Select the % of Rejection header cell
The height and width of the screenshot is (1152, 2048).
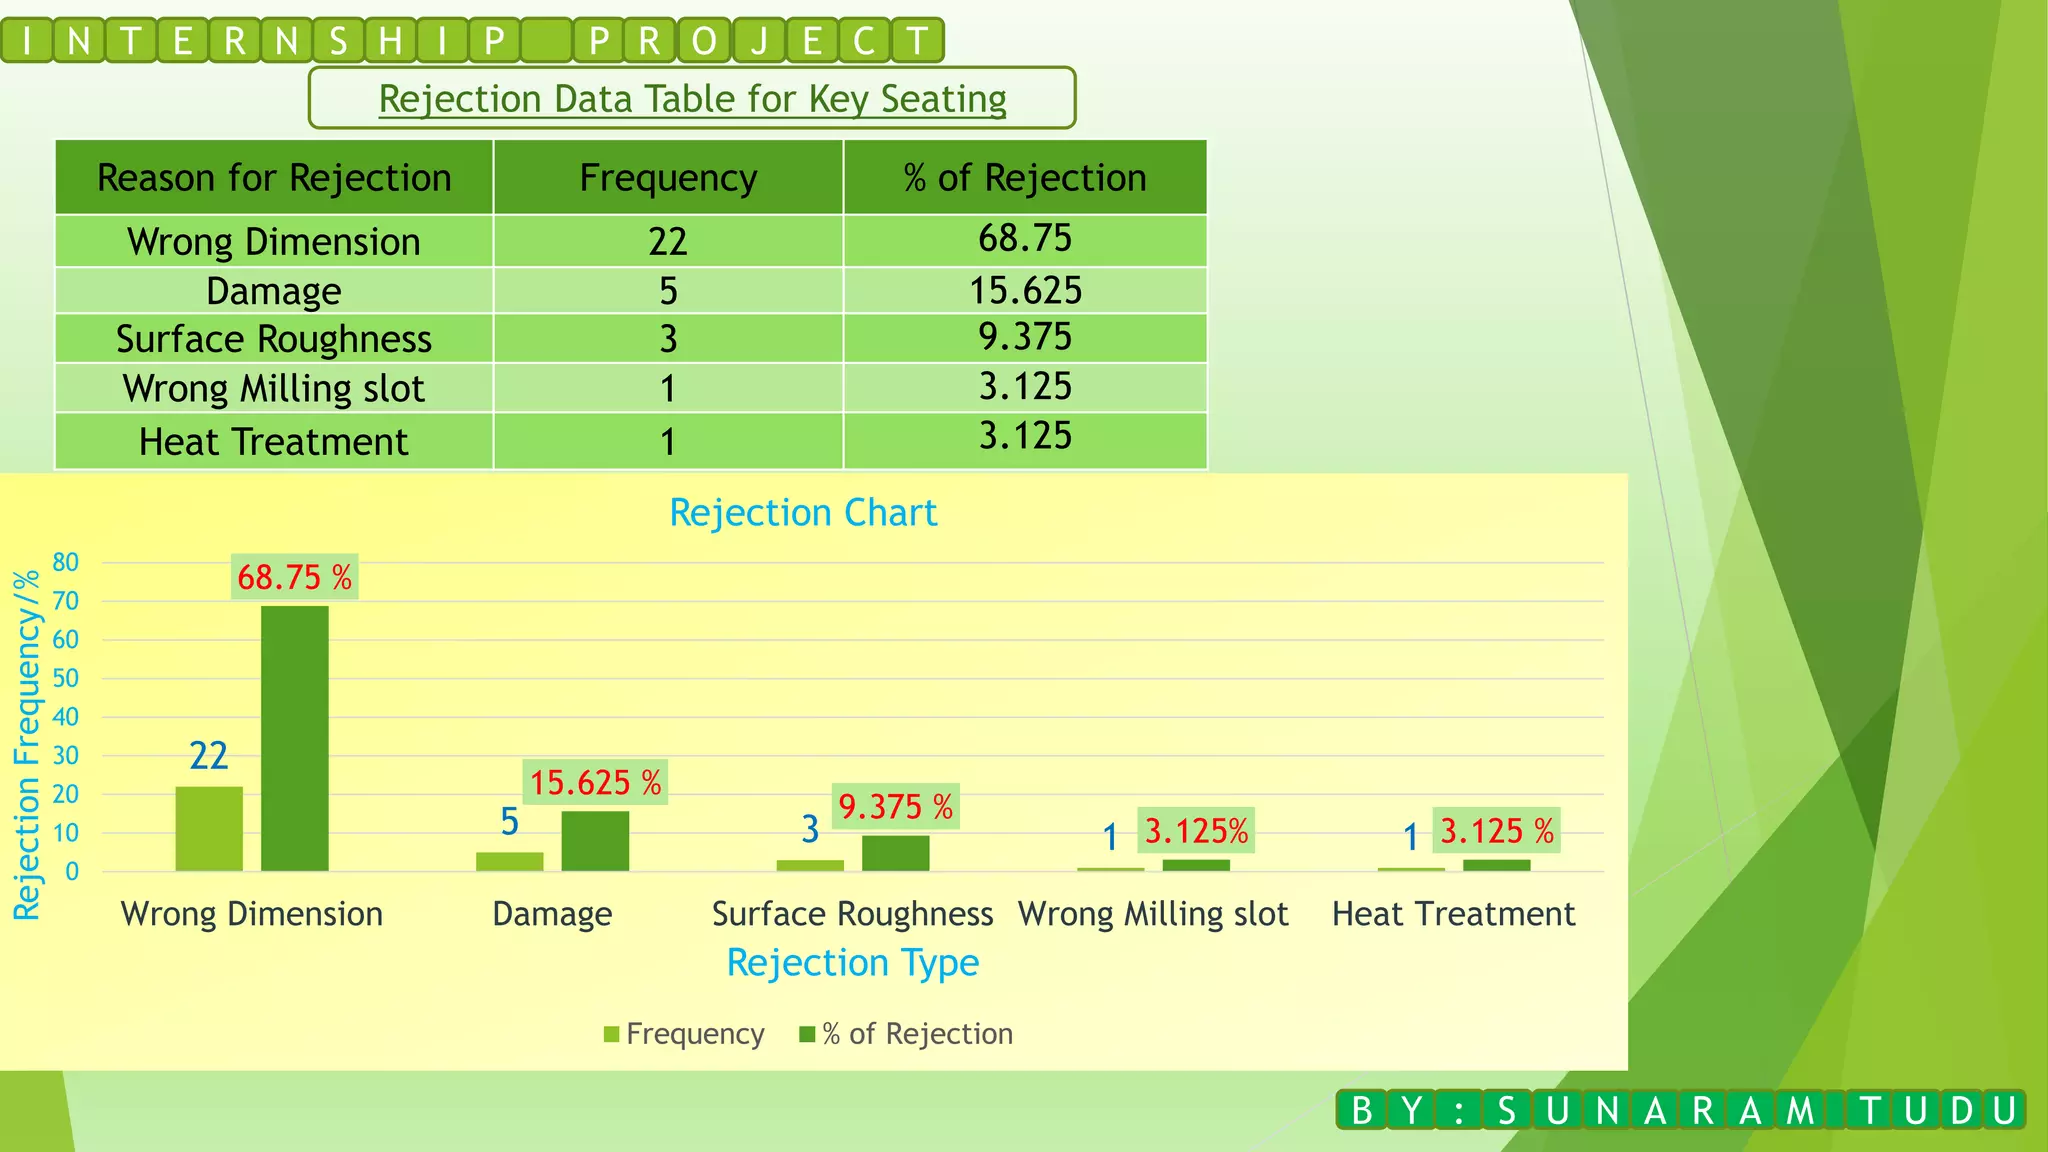(1025, 178)
